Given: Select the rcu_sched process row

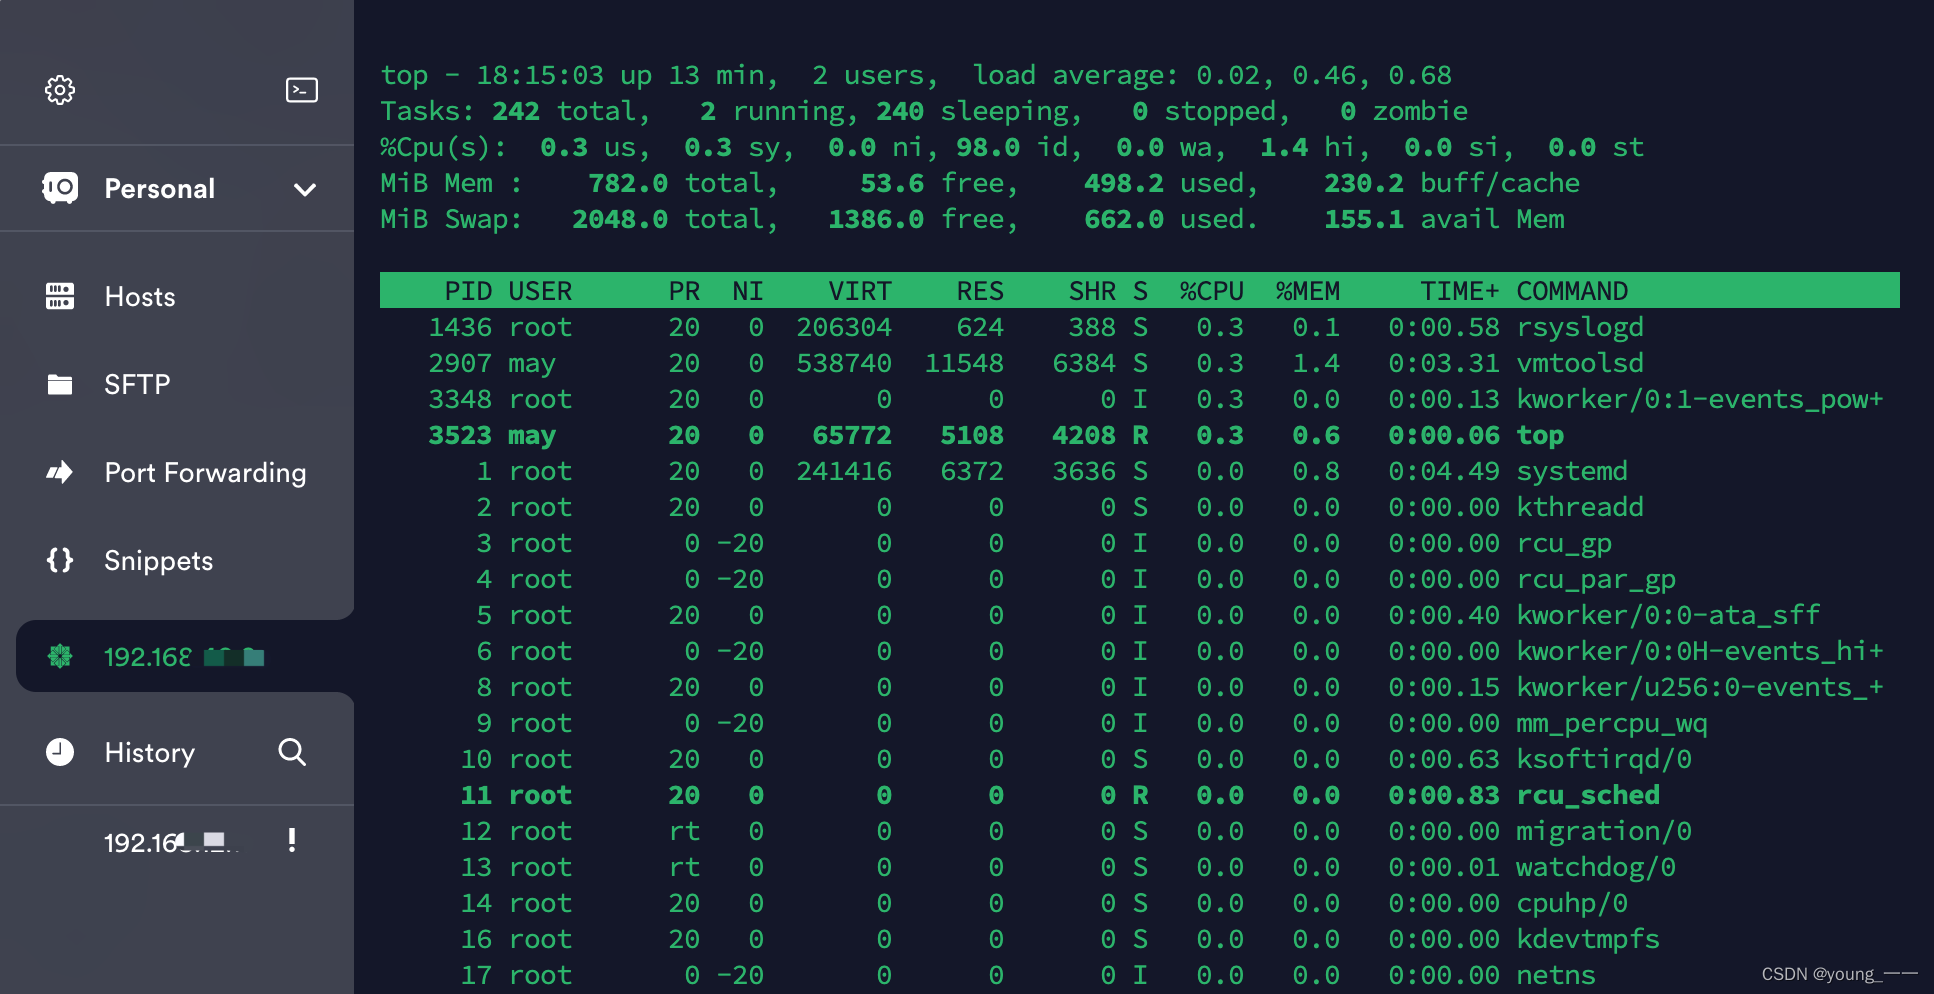Looking at the screenshot, I should point(1140,795).
